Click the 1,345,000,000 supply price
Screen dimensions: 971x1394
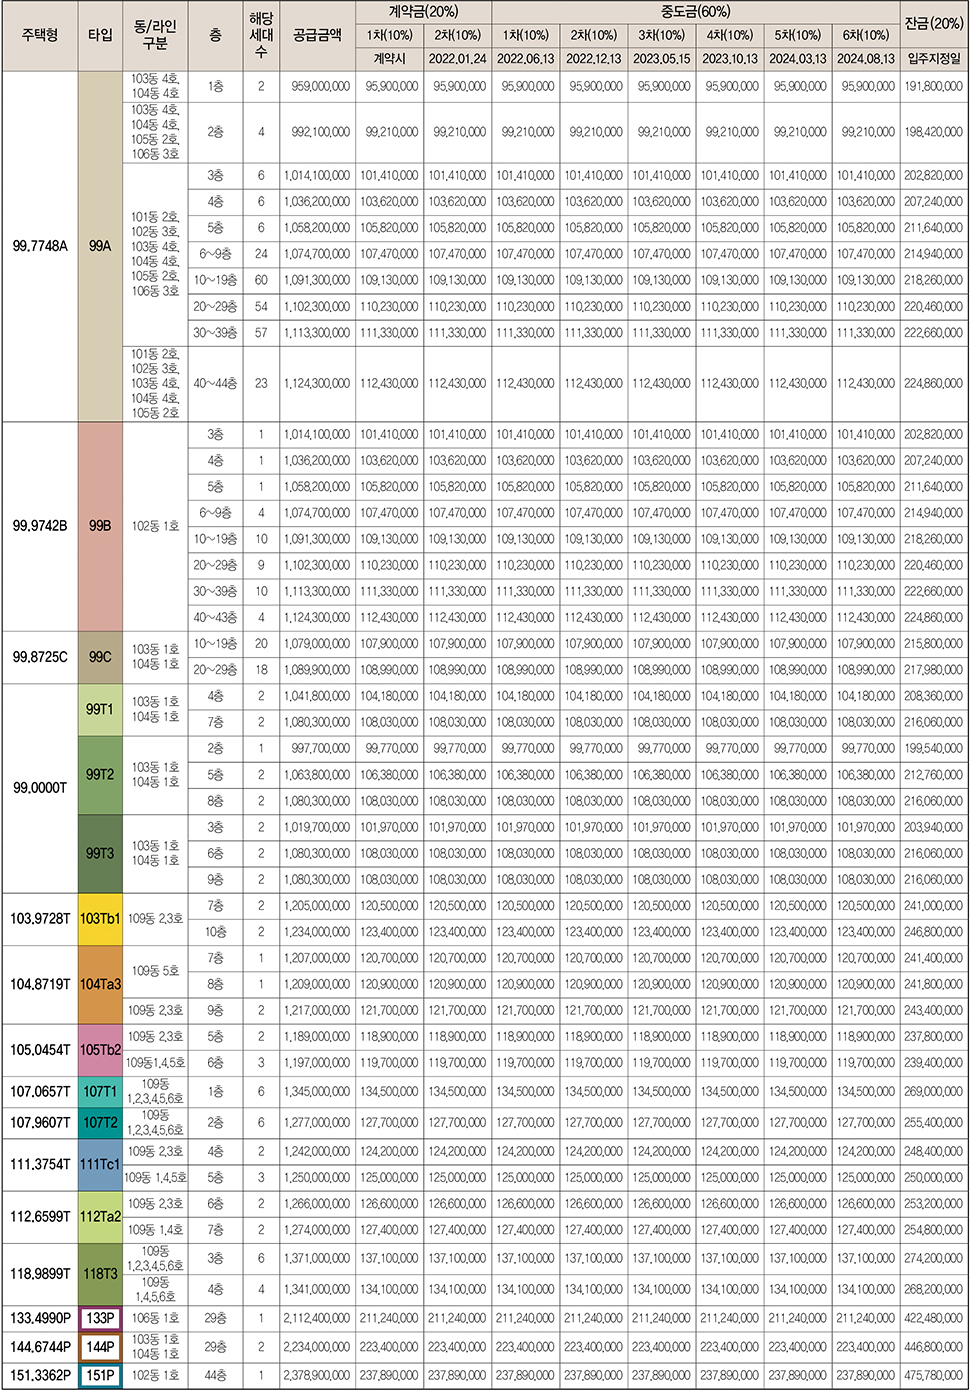[318, 1092]
